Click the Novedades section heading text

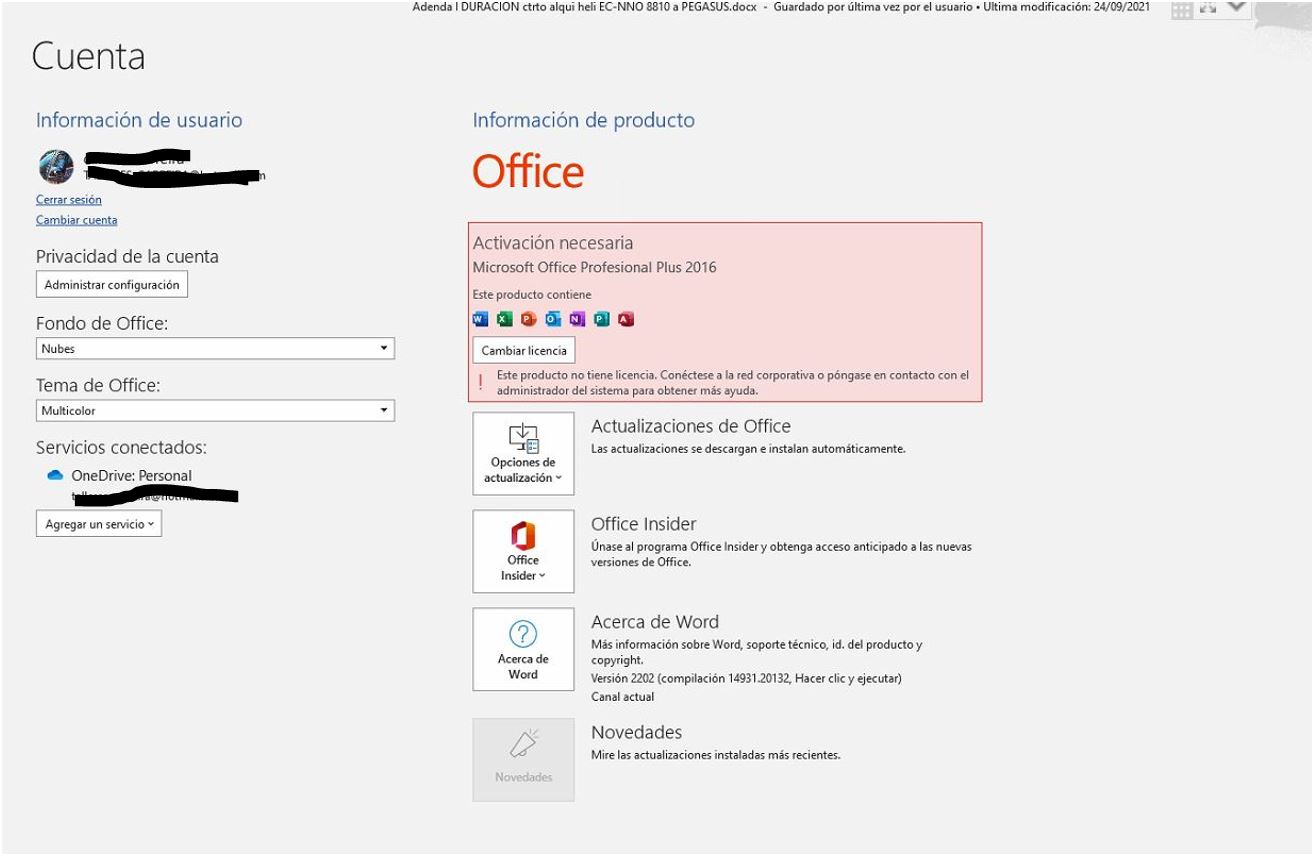637,732
